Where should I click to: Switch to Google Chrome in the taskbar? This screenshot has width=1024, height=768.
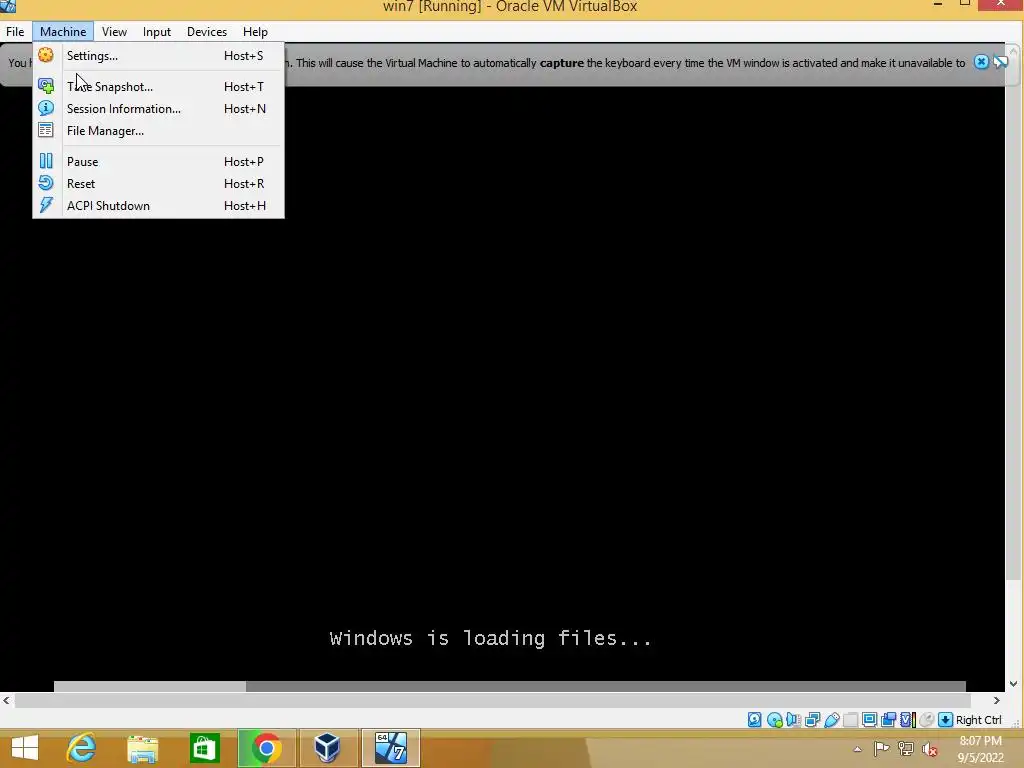(x=266, y=748)
